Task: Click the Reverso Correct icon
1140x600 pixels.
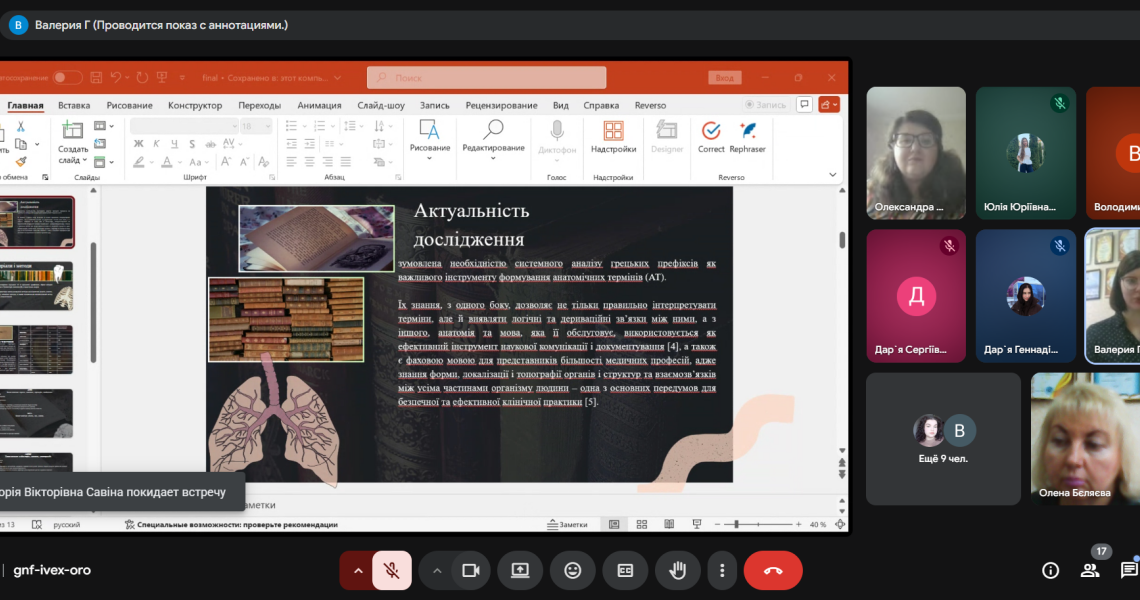Action: [711, 137]
